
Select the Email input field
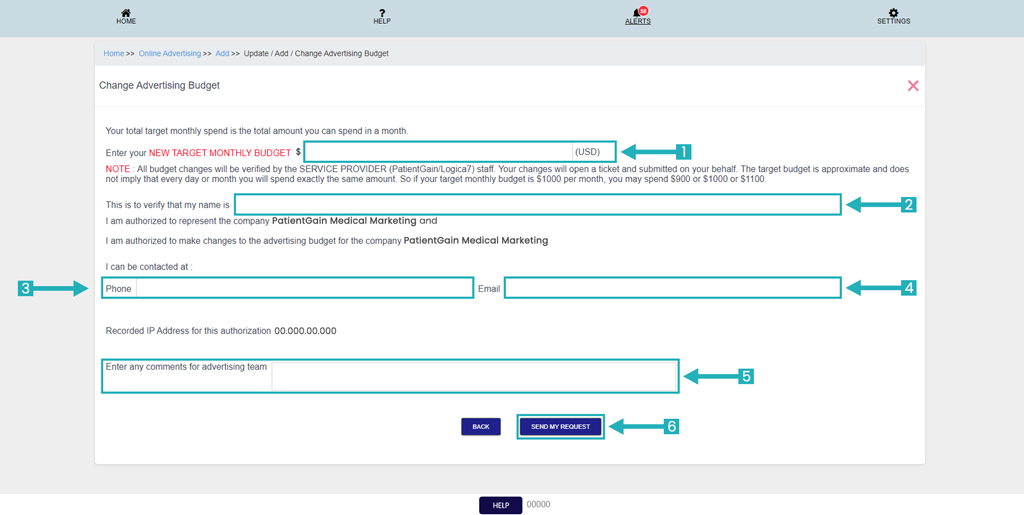click(672, 288)
